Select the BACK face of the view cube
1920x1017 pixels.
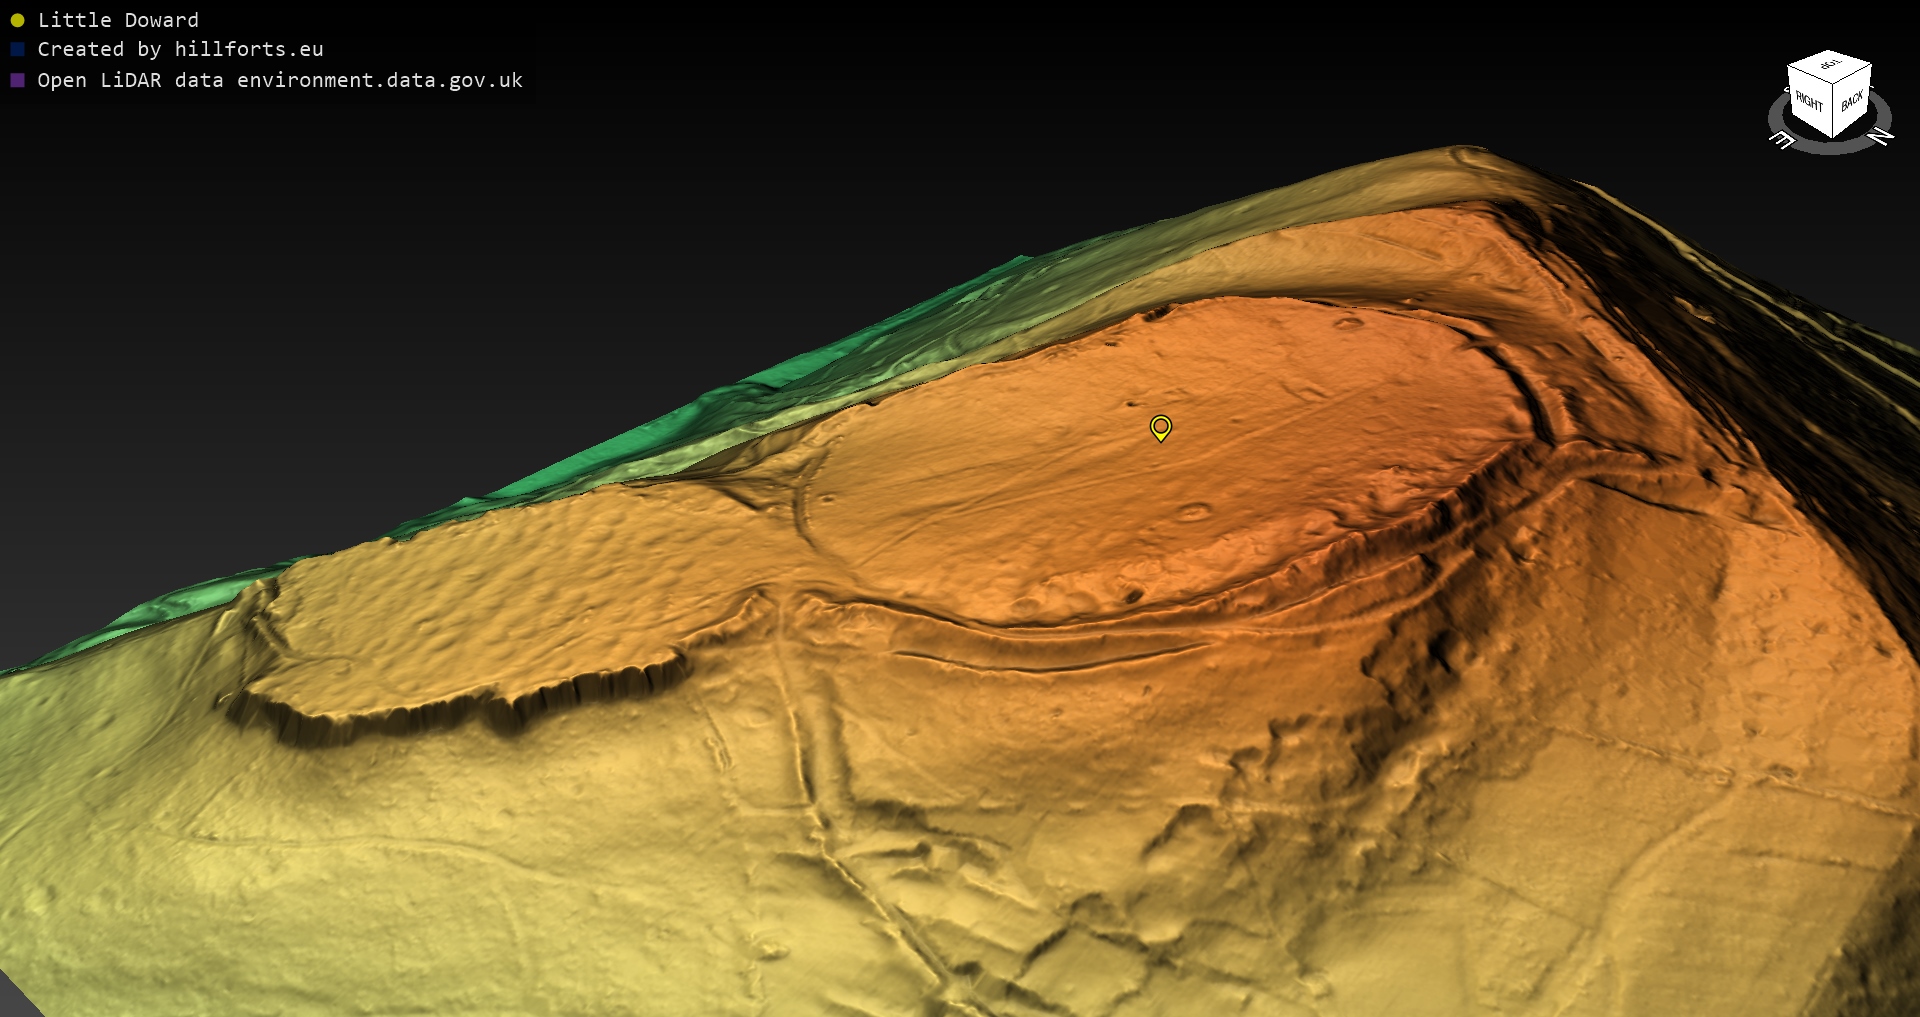tap(1851, 101)
